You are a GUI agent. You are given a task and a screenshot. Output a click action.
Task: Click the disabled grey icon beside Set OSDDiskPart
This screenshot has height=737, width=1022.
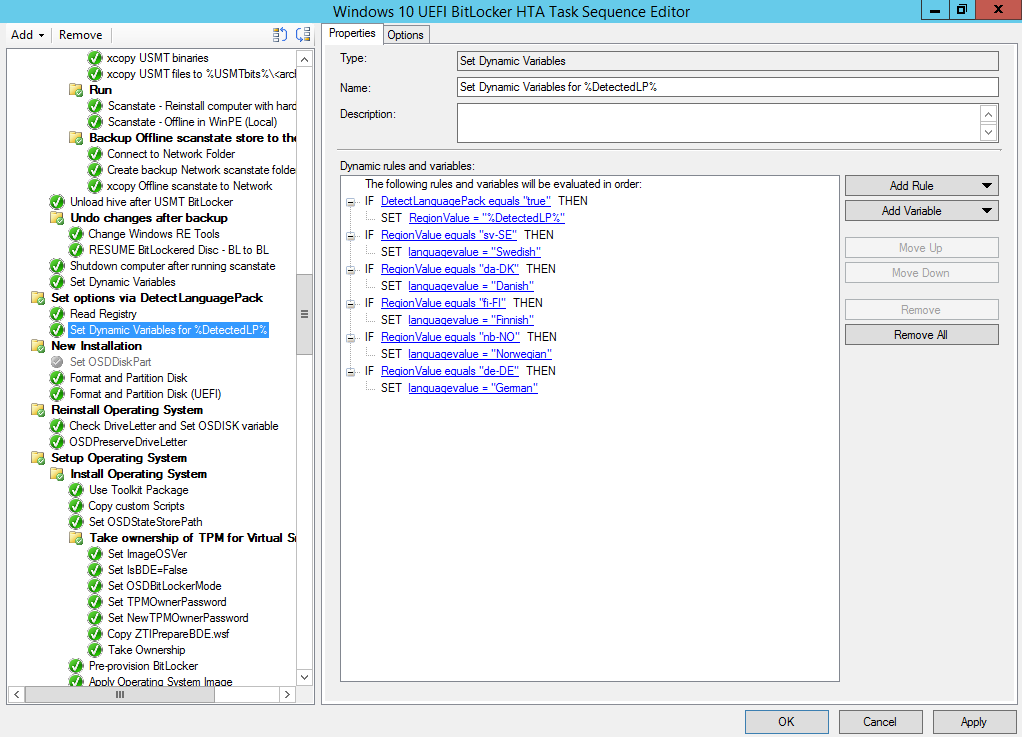(x=57, y=362)
